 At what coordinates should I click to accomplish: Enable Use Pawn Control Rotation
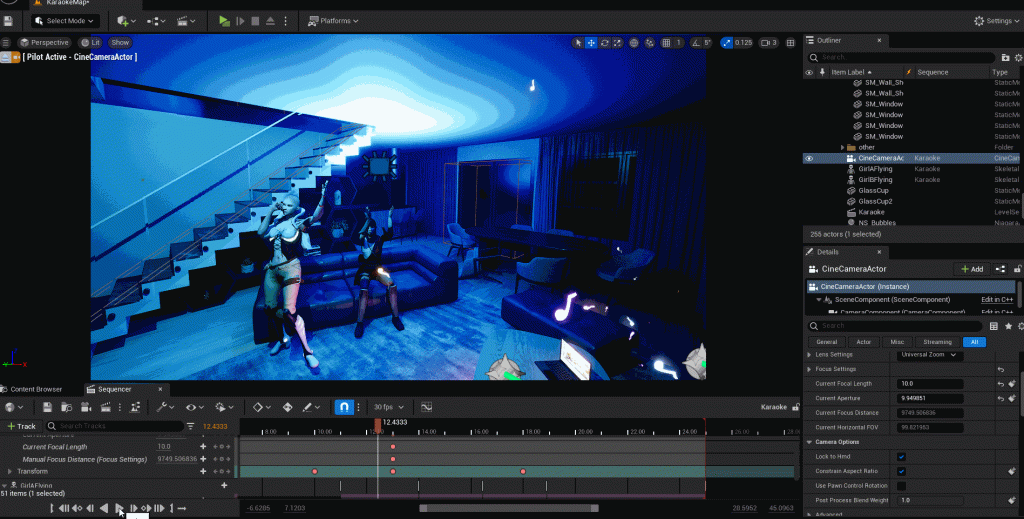pyautogui.click(x=901, y=486)
